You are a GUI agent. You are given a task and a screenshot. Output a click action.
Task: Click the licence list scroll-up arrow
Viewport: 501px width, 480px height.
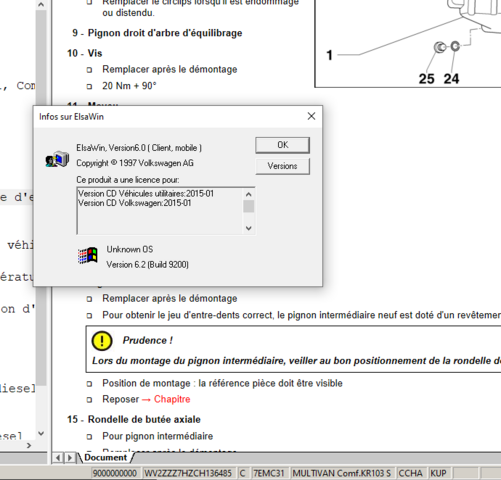click(248, 194)
